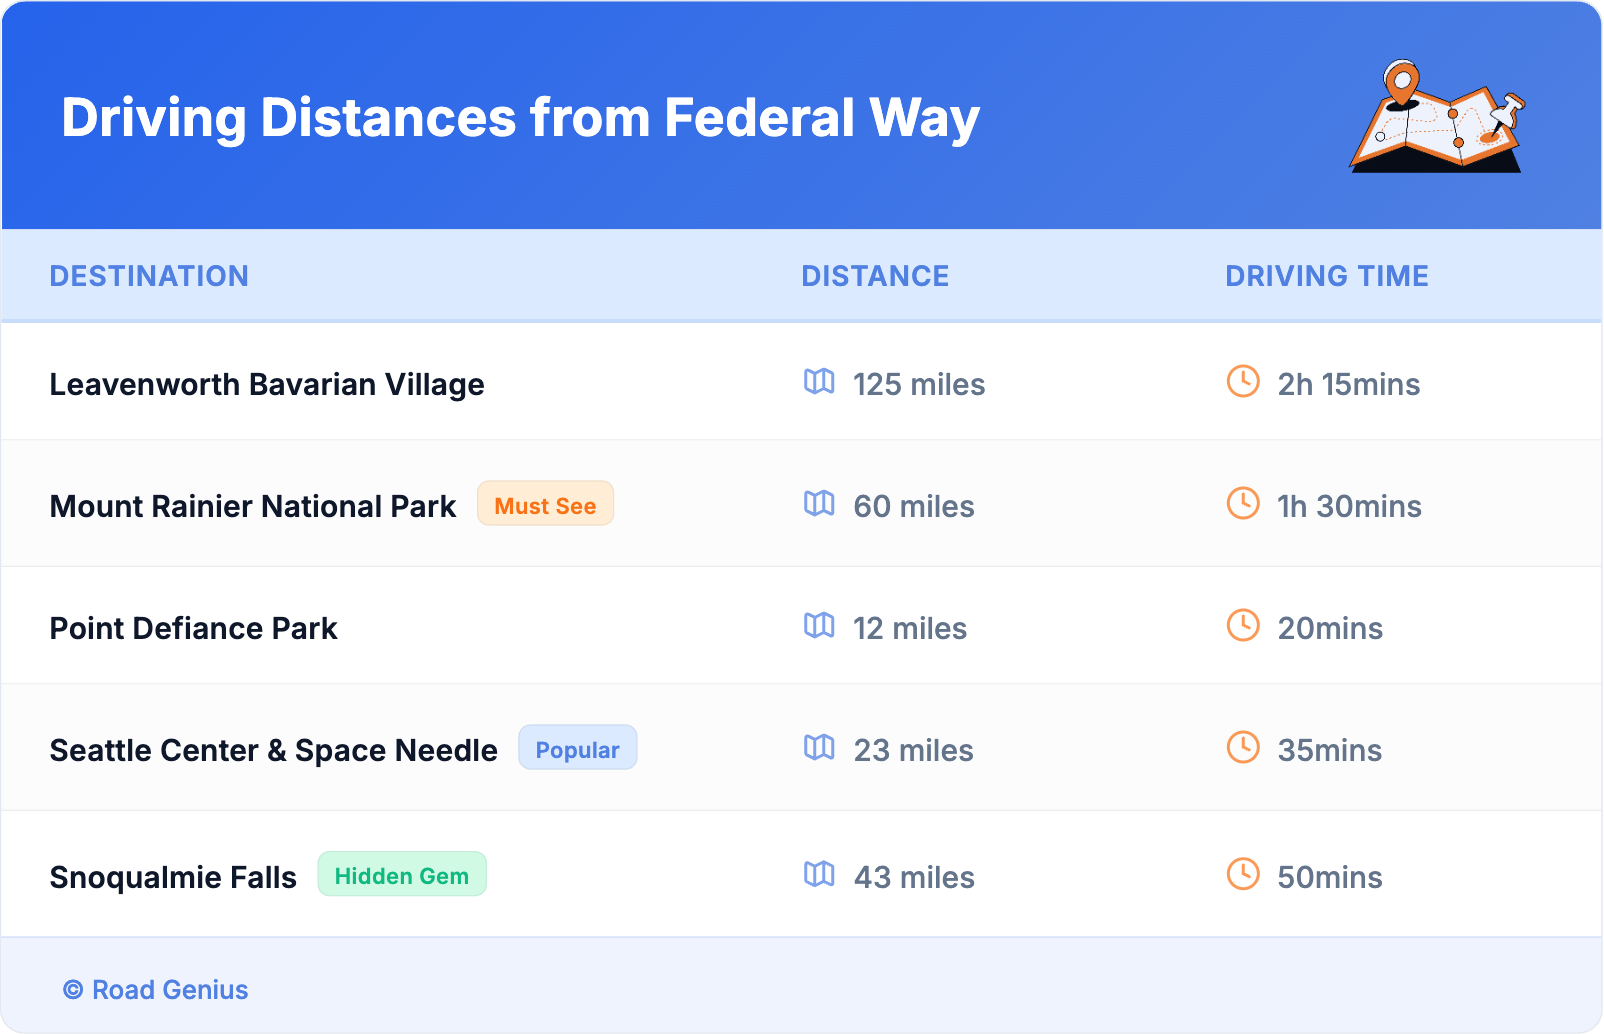Click the Popular badge
This screenshot has width=1604, height=1034.
(577, 749)
